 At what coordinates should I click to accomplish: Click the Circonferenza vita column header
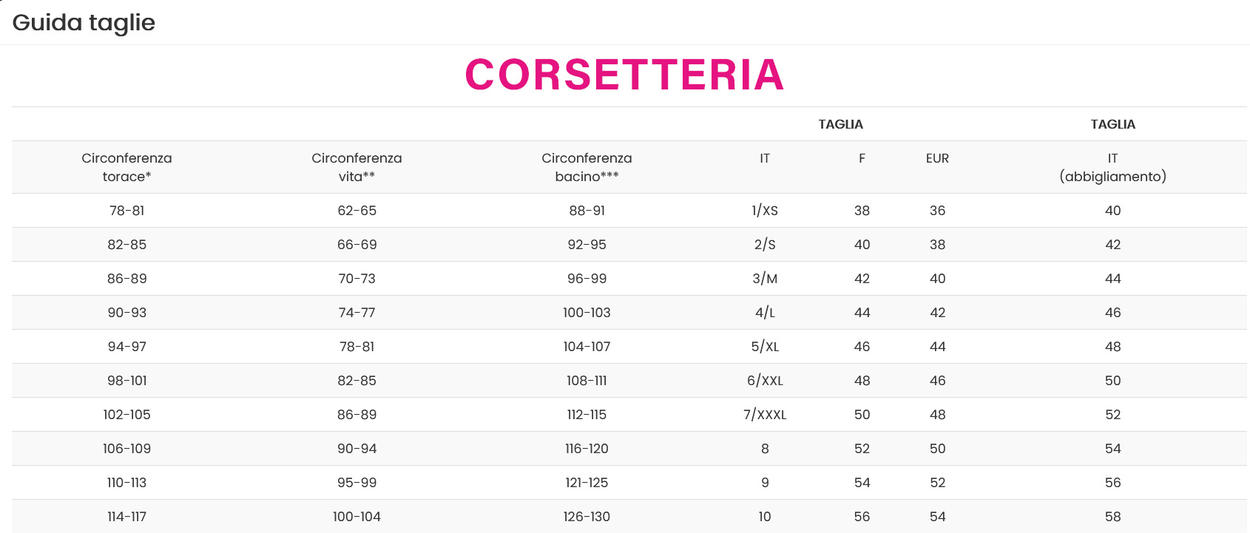(357, 167)
